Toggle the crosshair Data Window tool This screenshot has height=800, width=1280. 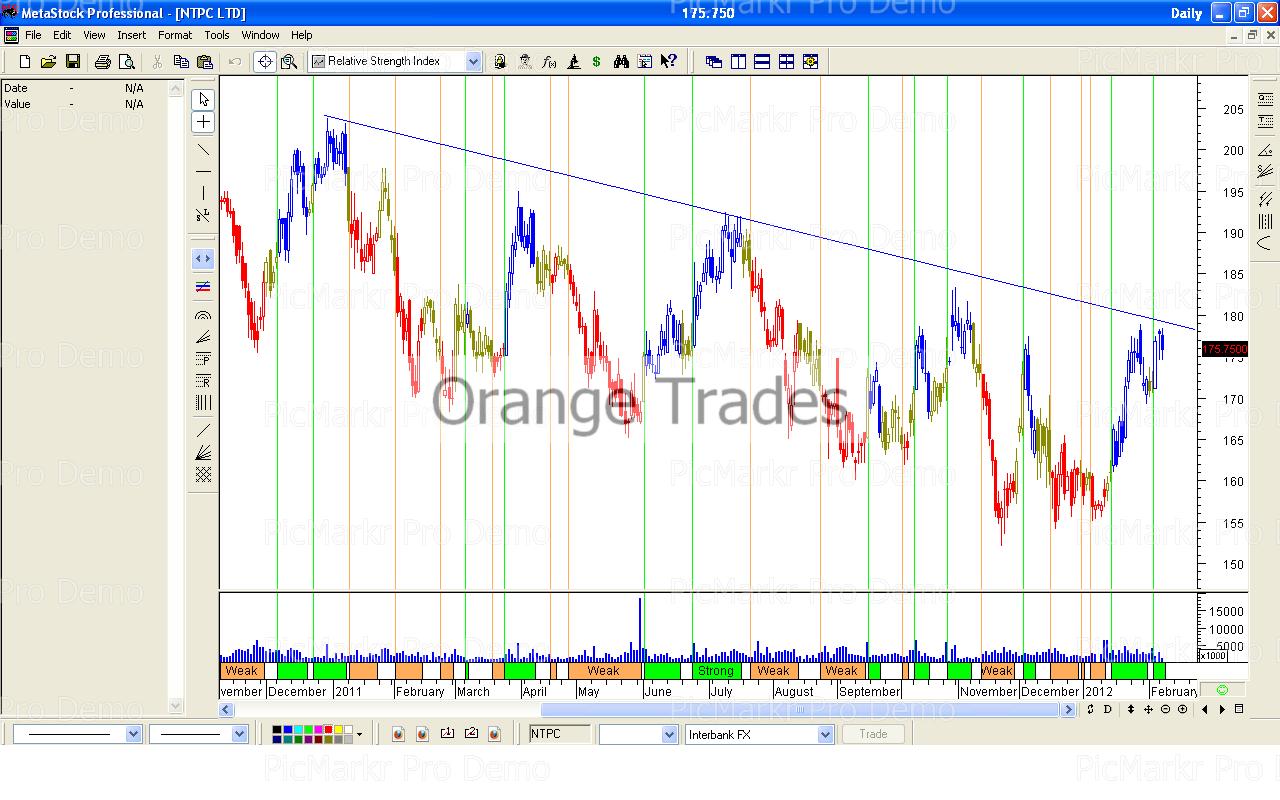265,62
